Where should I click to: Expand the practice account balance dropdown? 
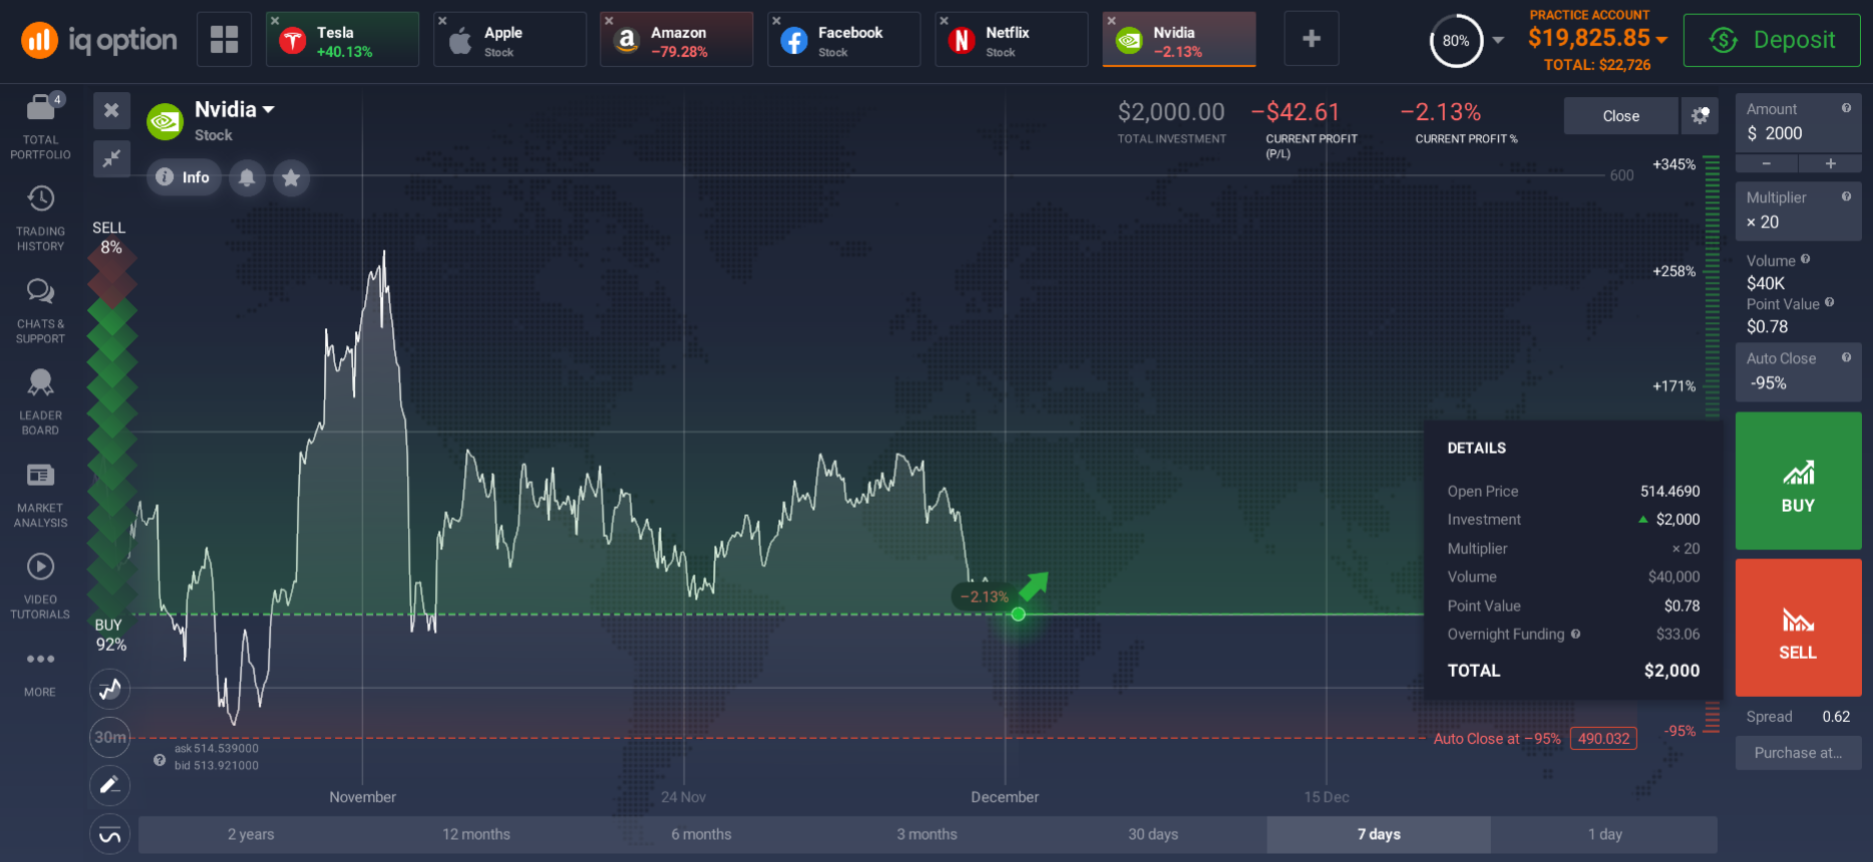pos(1662,39)
